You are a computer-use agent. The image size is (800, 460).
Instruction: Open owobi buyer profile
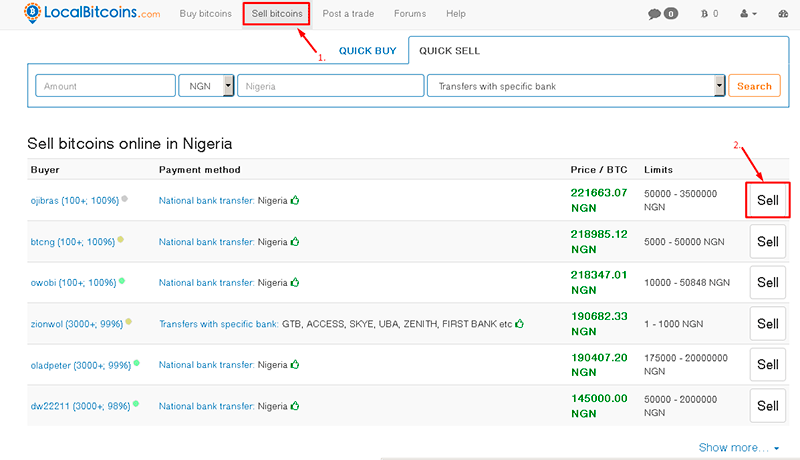pos(73,283)
